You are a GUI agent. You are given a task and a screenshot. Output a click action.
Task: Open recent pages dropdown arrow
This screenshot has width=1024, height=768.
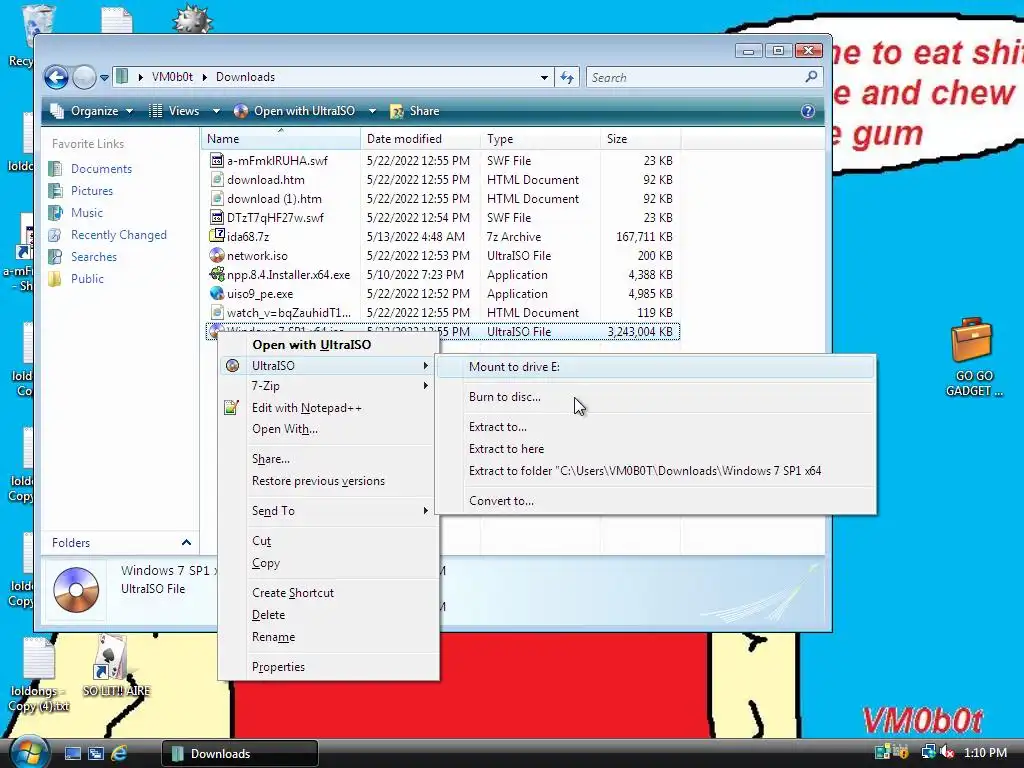(104, 78)
